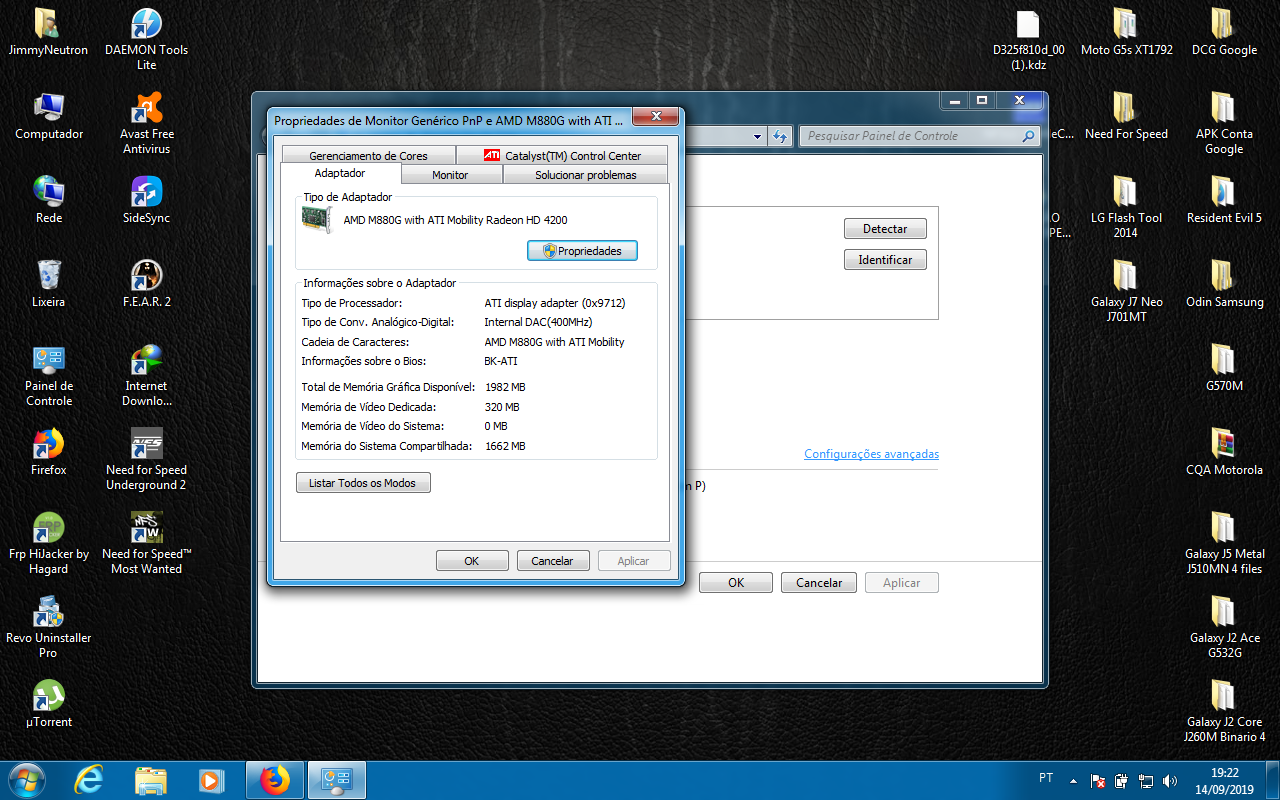Open the Action Center flag tray icon
The image size is (1280, 800).
(1097, 781)
